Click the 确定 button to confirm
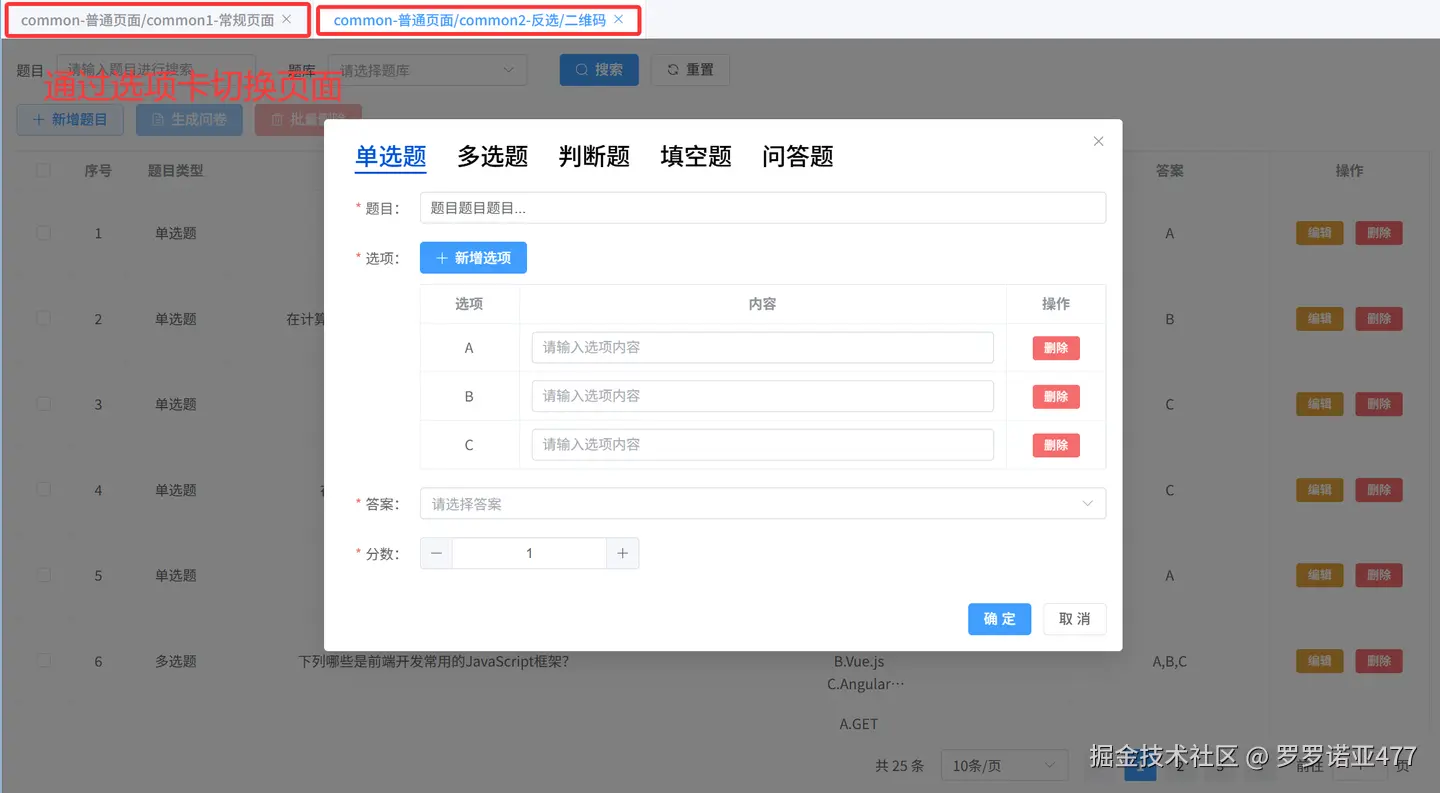The height and width of the screenshot is (793, 1440). [999, 619]
